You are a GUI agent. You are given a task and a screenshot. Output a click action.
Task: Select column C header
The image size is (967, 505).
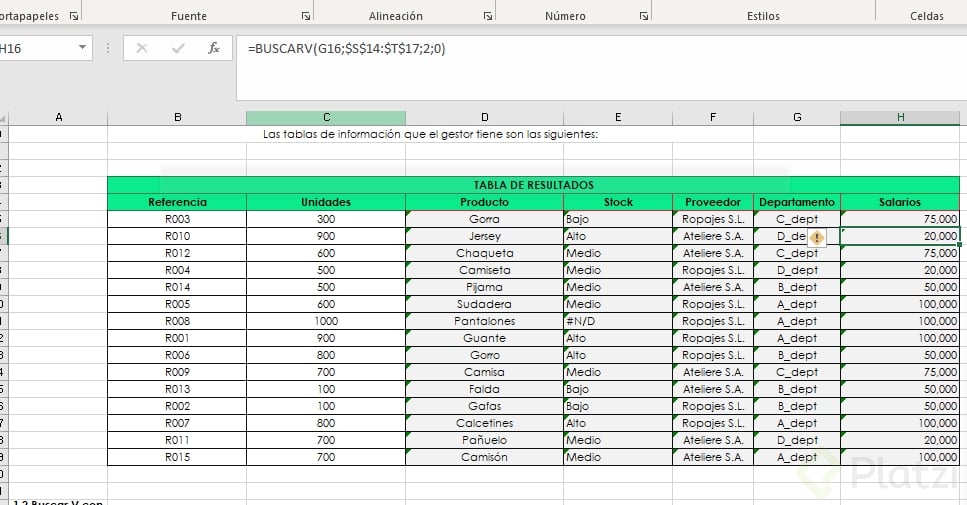click(x=326, y=117)
